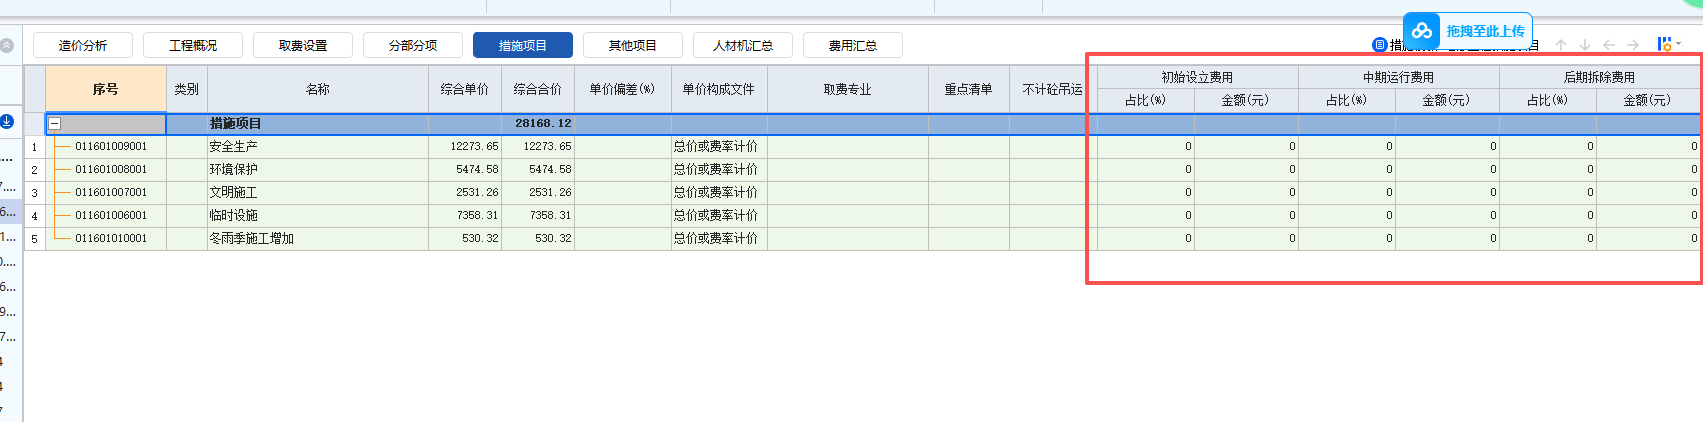
Task: Click the 安全生产 name cell
Action: point(318,146)
